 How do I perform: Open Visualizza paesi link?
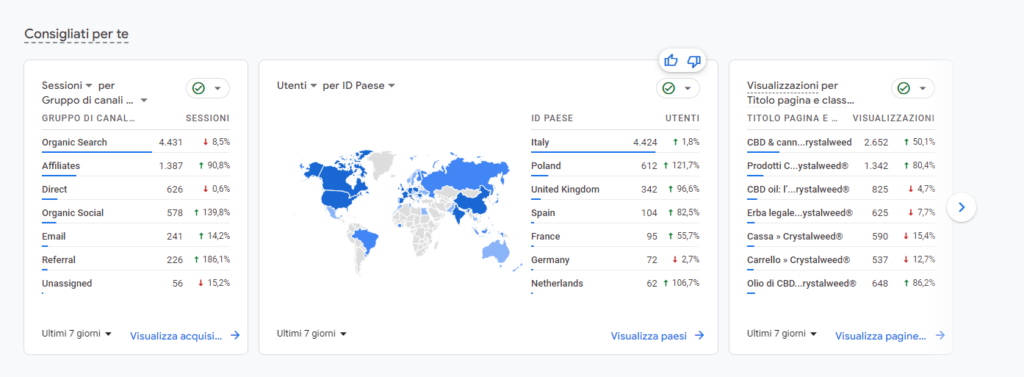pyautogui.click(x=658, y=336)
